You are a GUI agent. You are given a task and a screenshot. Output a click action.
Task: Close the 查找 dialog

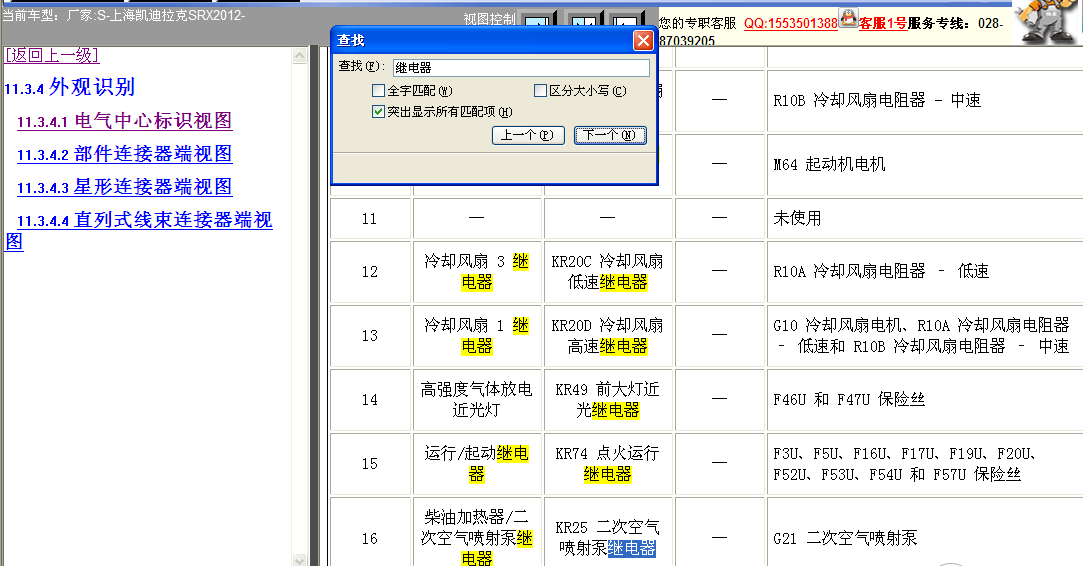click(x=643, y=41)
